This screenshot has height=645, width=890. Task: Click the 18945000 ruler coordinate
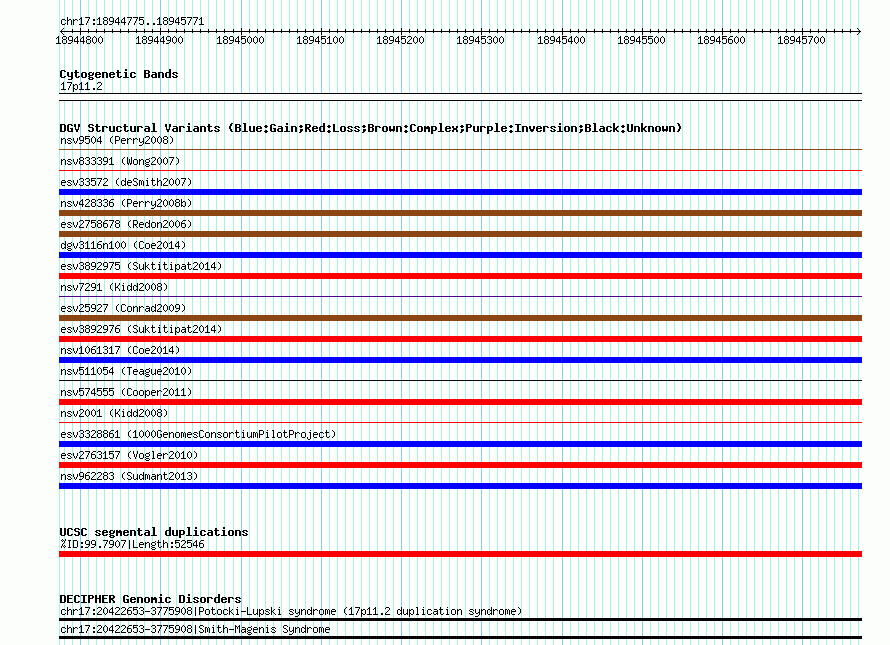coord(240,40)
